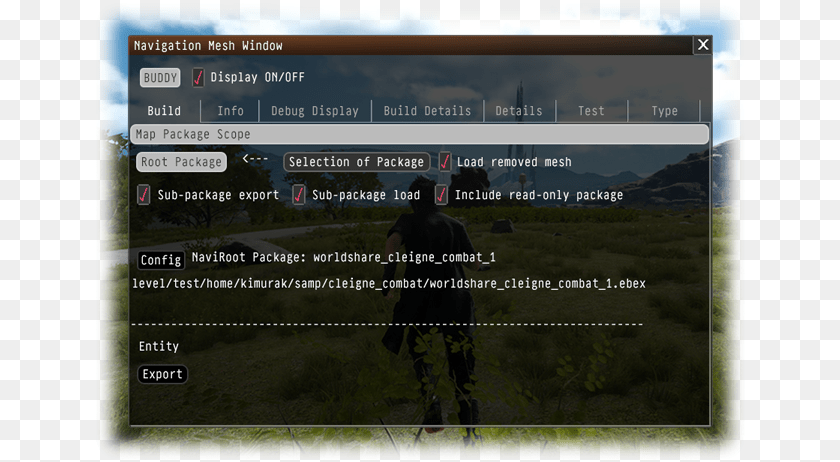The image size is (840, 462).
Task: Click the Entity label
Action: tap(159, 347)
